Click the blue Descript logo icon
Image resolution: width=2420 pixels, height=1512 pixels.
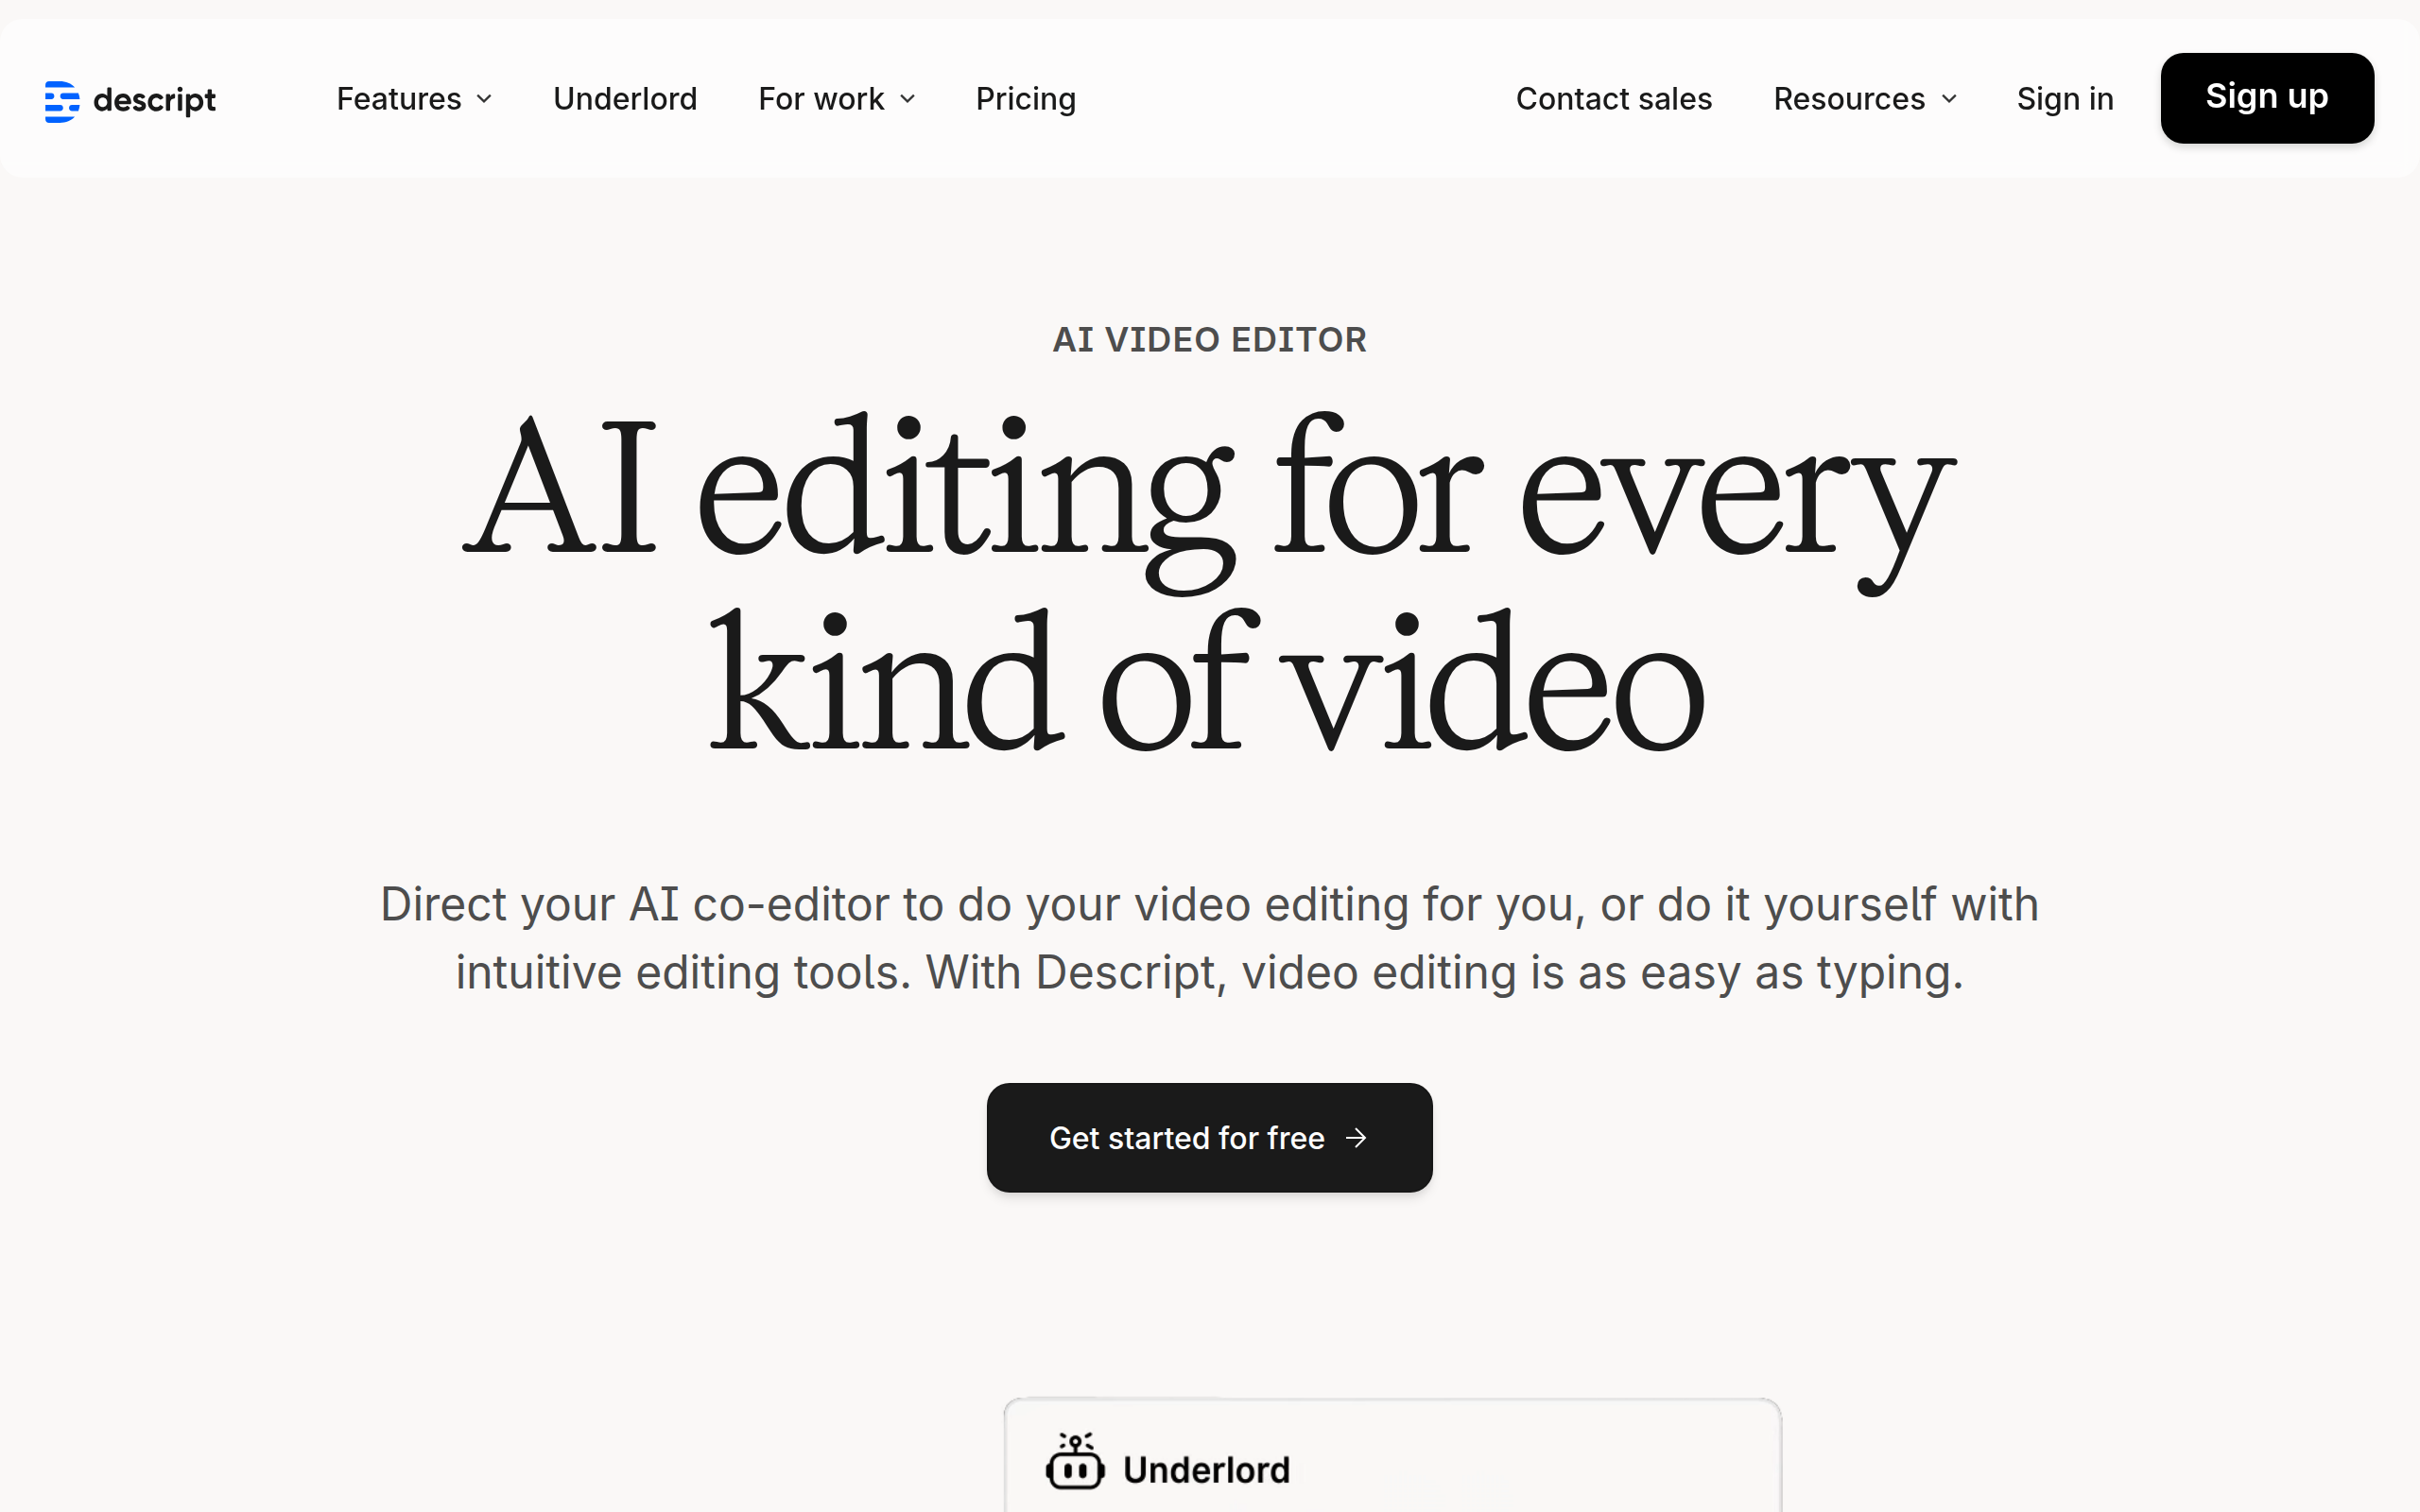[61, 101]
